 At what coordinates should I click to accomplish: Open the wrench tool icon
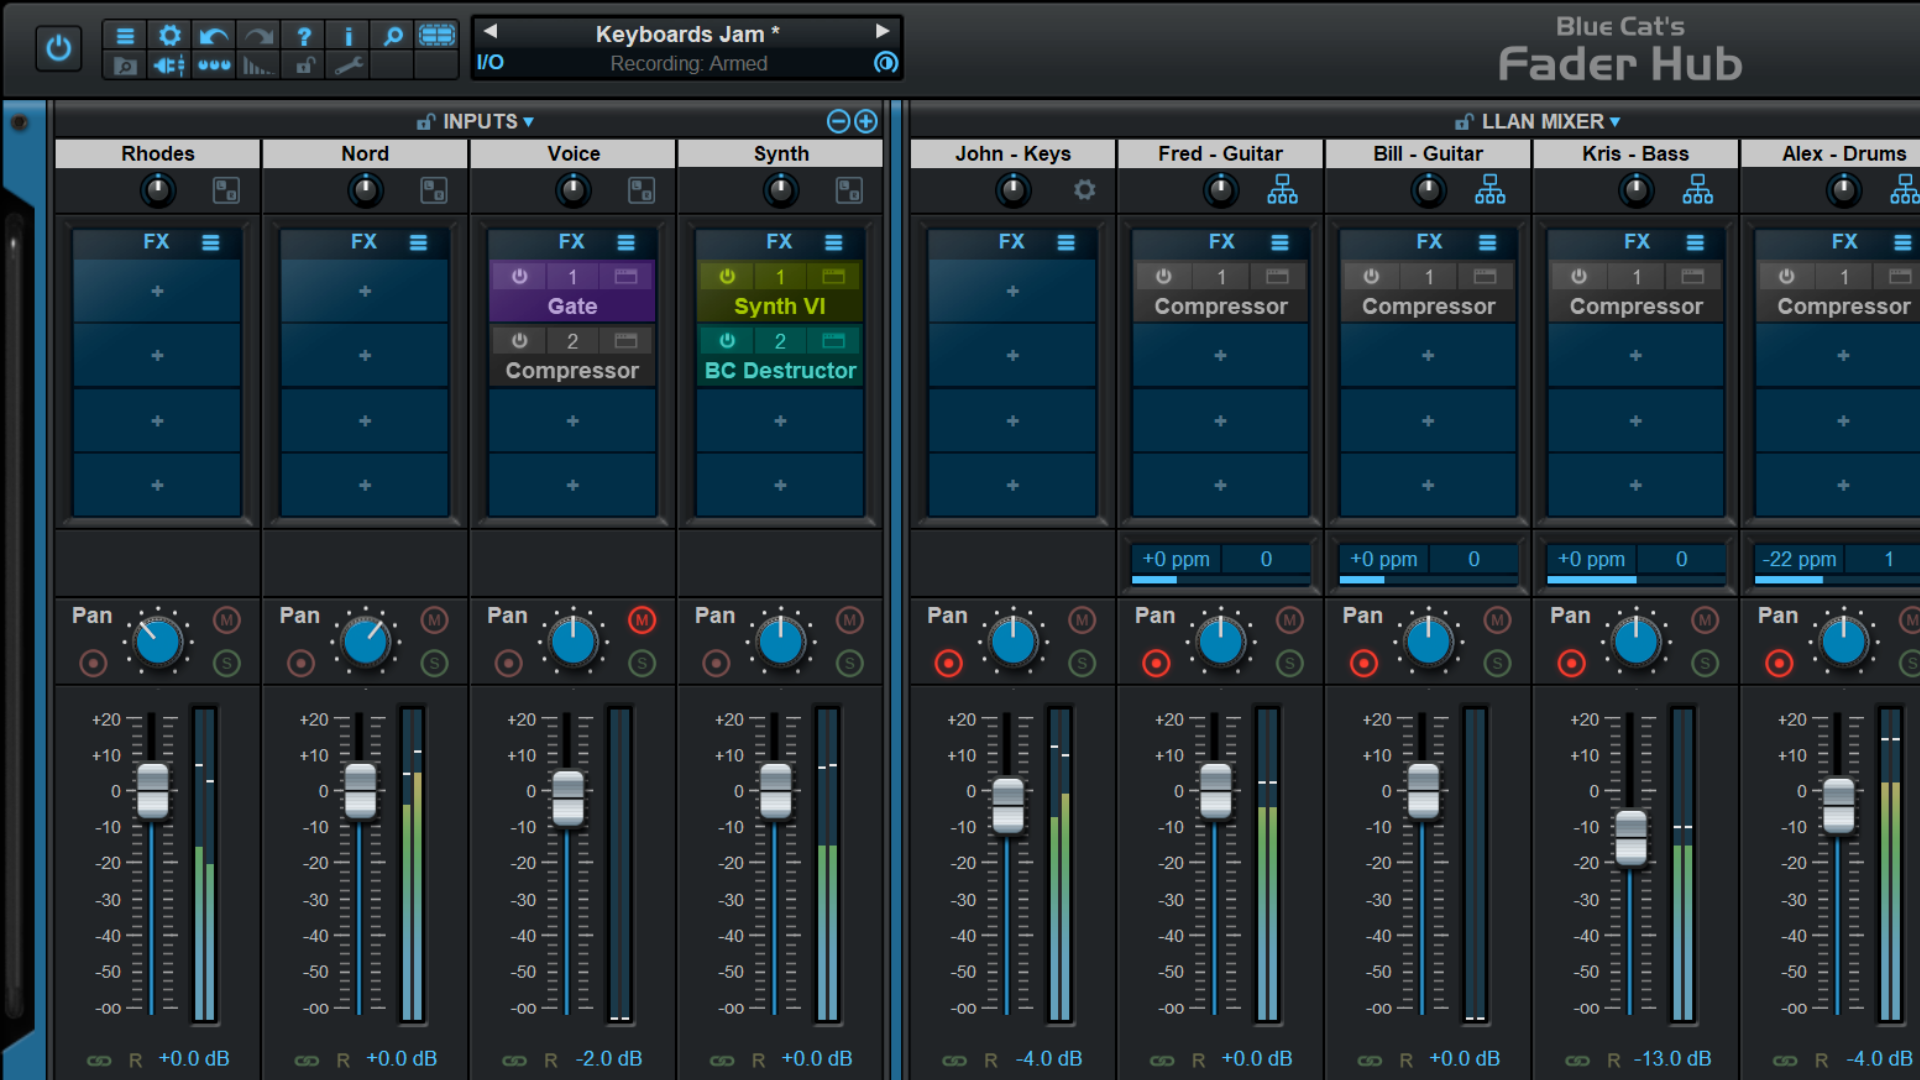pos(347,65)
